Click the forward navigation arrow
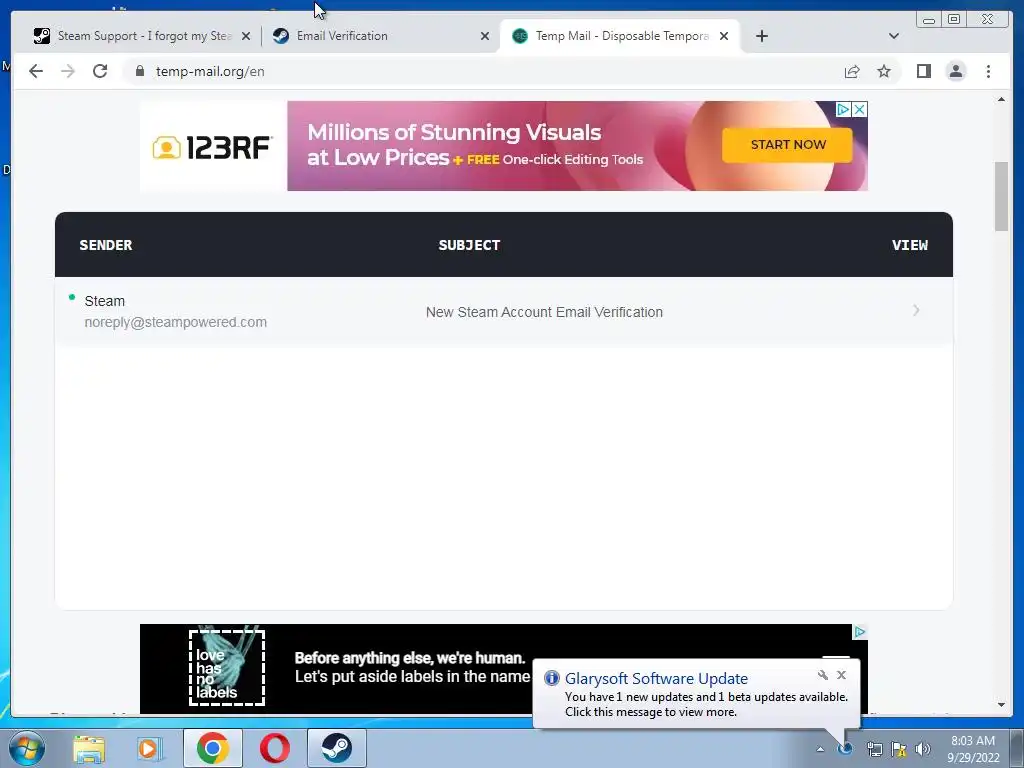 (68, 71)
